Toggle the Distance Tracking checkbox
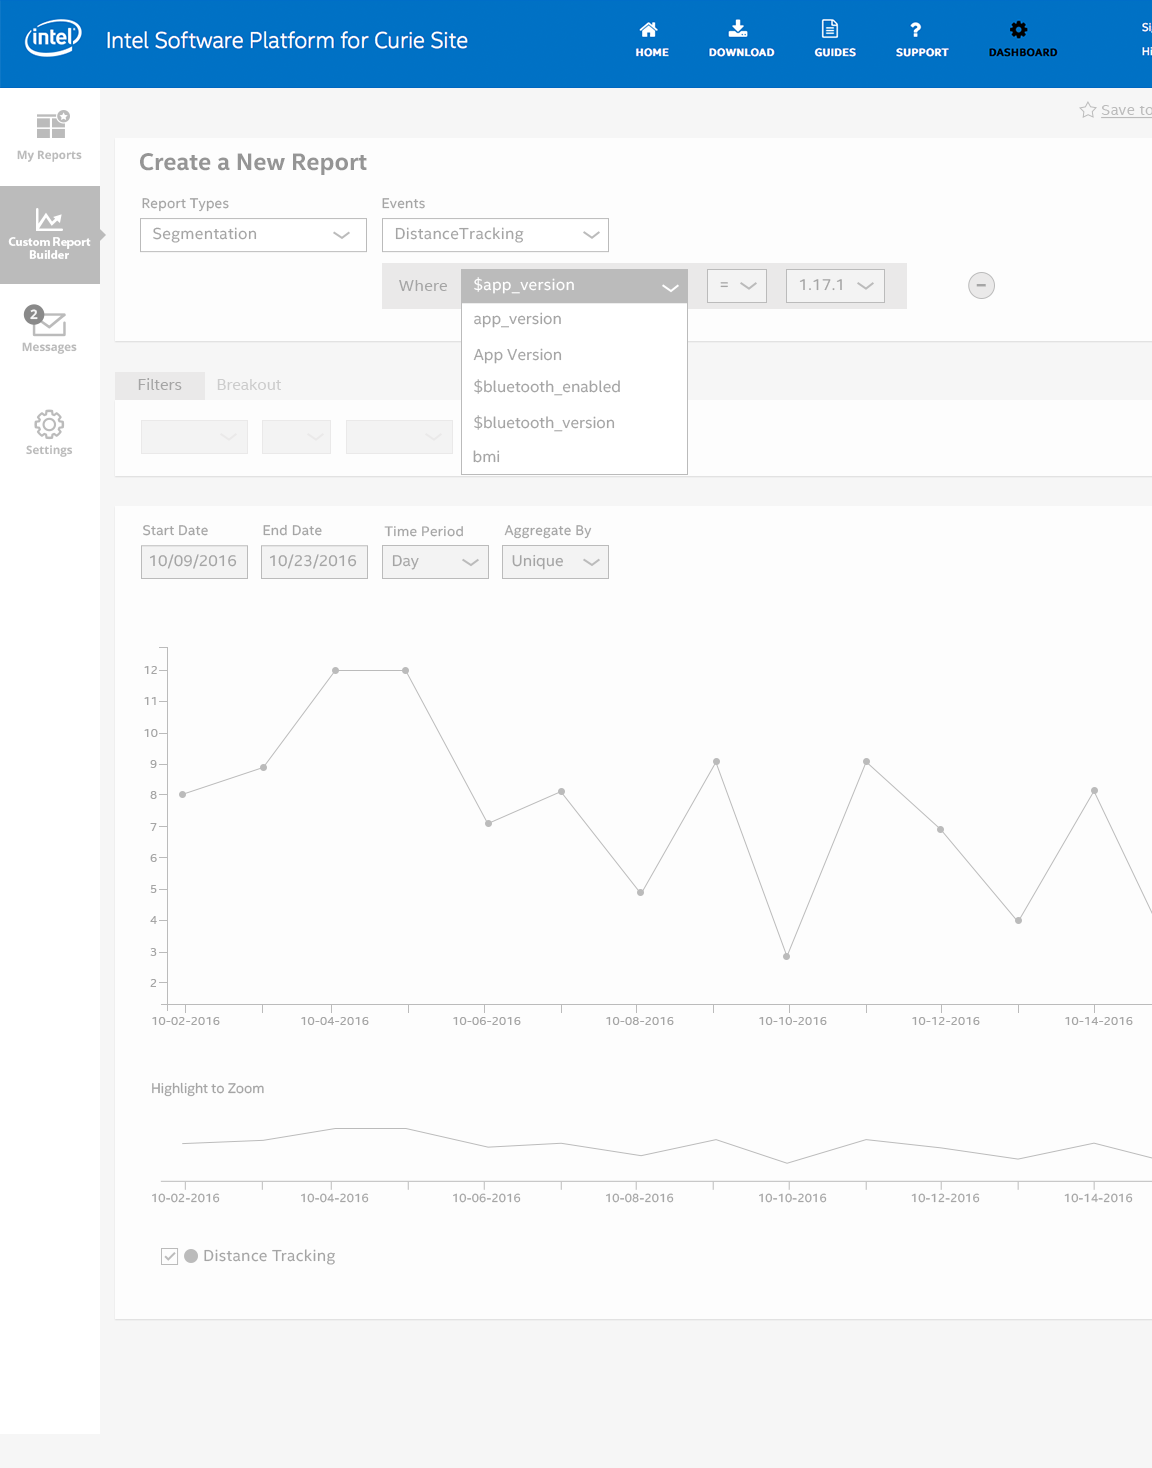Viewport: 1152px width, 1468px height. click(170, 1256)
